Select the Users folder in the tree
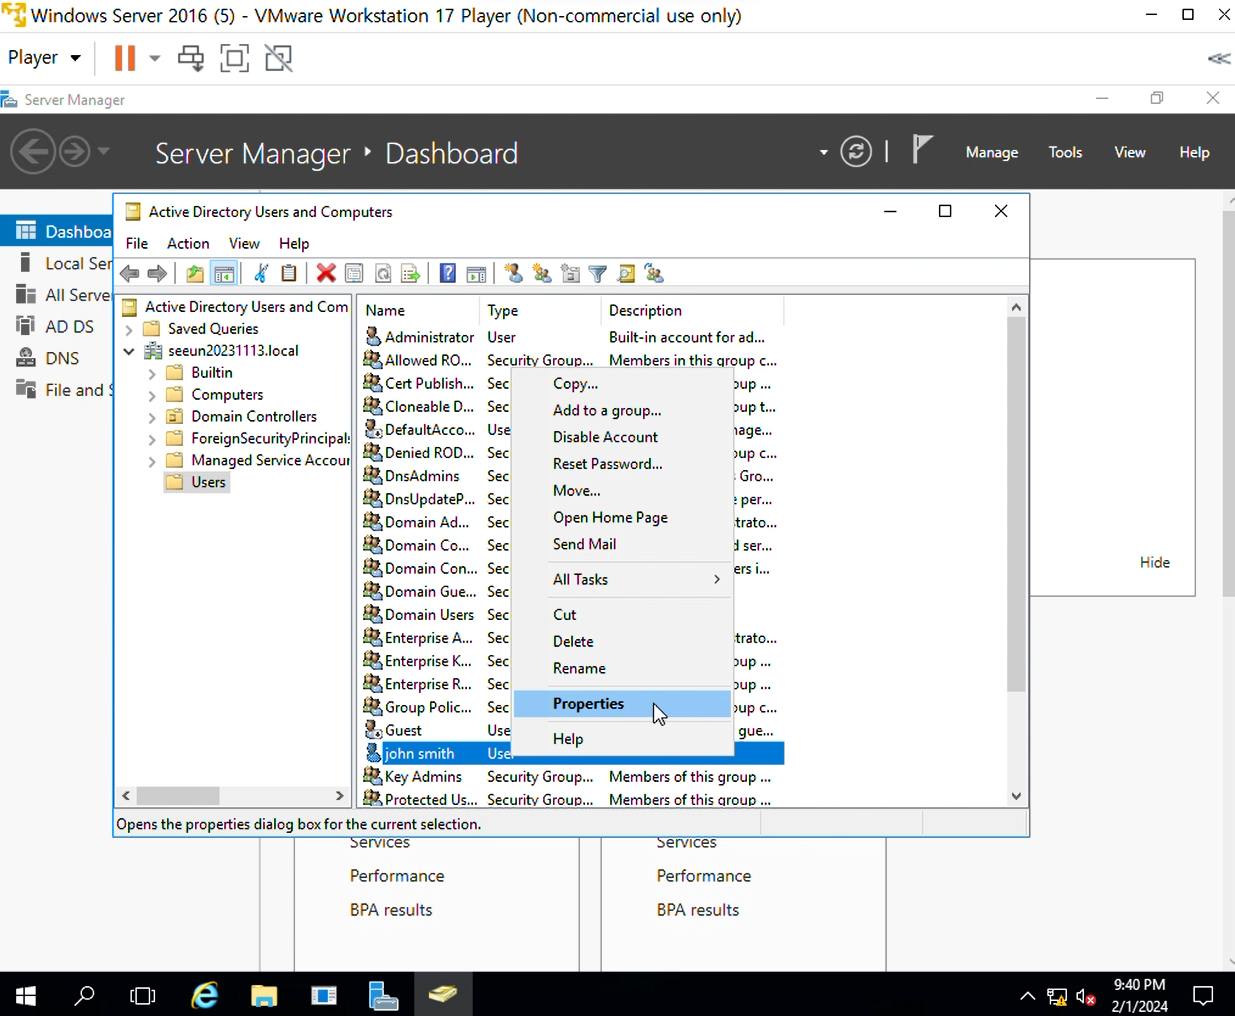Image resolution: width=1235 pixels, height=1016 pixels. click(209, 482)
